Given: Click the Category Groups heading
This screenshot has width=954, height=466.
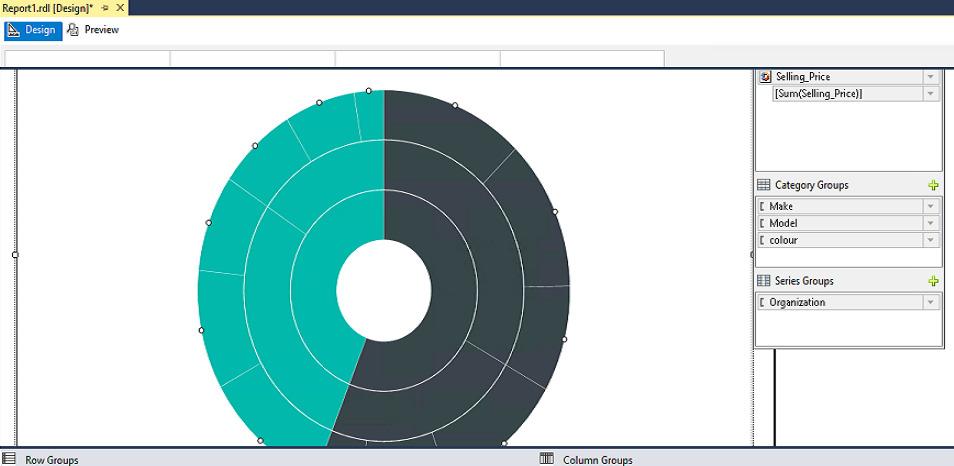Looking at the screenshot, I should (x=812, y=185).
